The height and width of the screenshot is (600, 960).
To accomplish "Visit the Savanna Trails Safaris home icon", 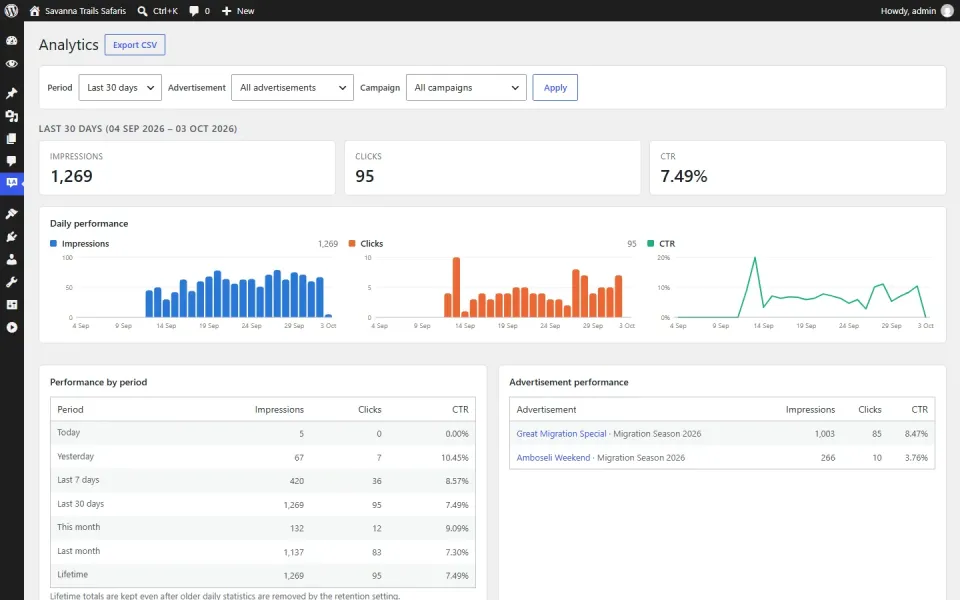I will pos(34,11).
